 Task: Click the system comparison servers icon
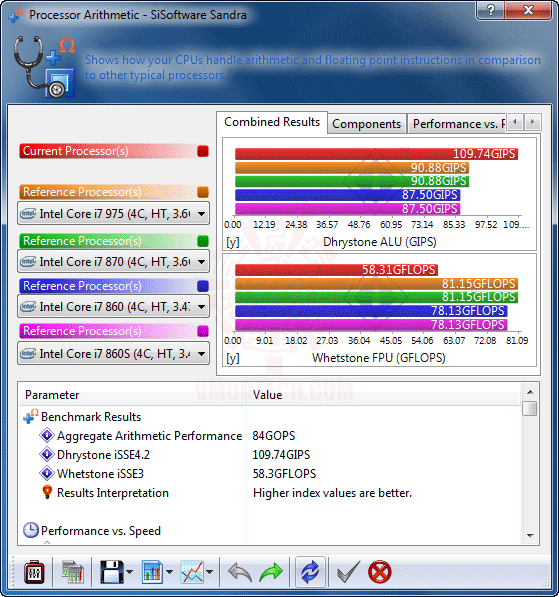[x=72, y=572]
